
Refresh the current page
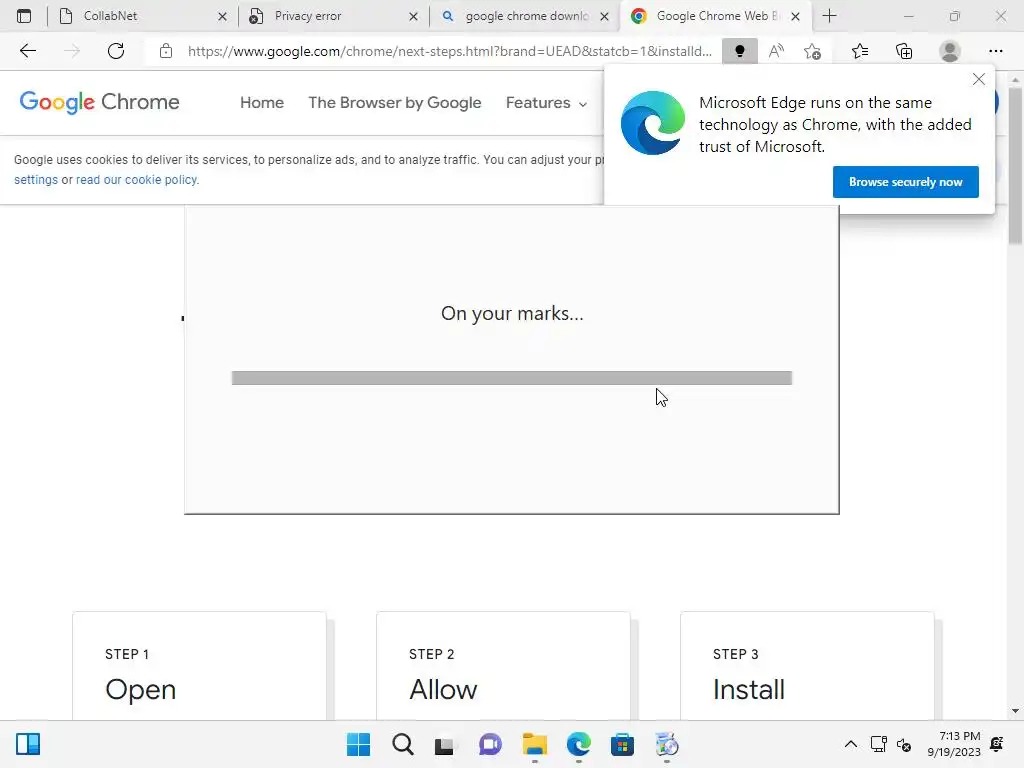116,51
